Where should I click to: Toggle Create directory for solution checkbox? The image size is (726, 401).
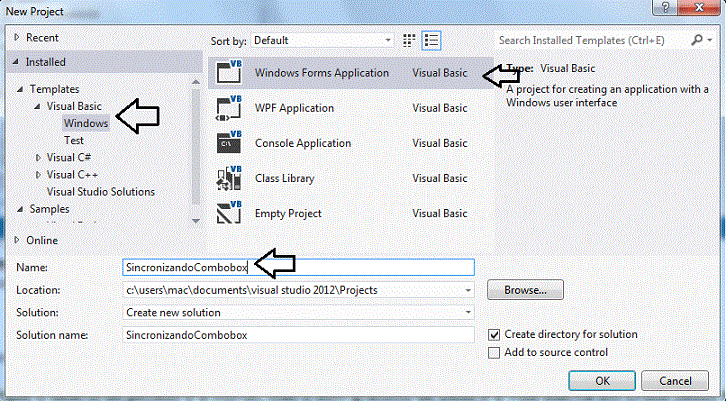(x=494, y=334)
